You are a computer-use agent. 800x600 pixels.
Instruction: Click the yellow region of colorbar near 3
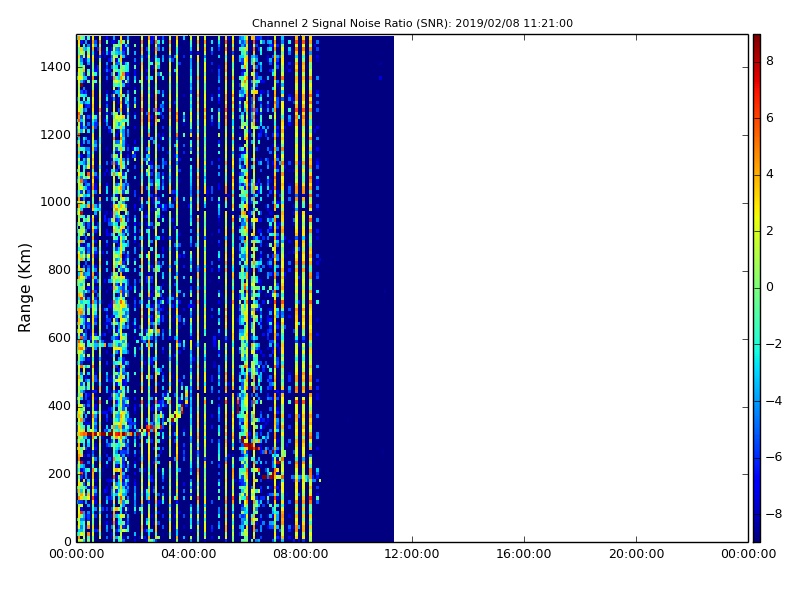pos(757,203)
